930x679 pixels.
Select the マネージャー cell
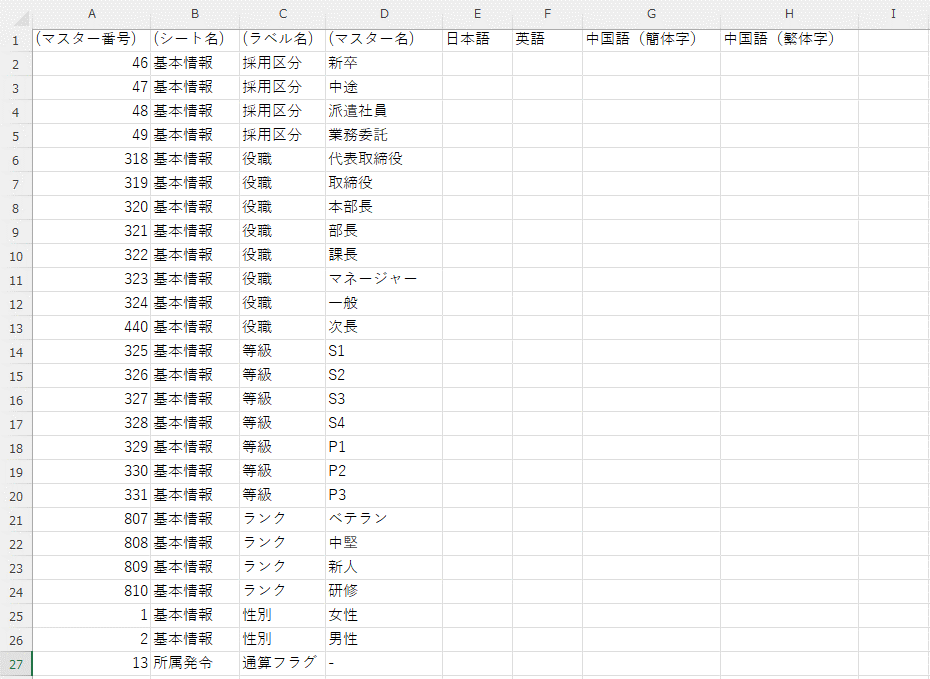pos(384,279)
